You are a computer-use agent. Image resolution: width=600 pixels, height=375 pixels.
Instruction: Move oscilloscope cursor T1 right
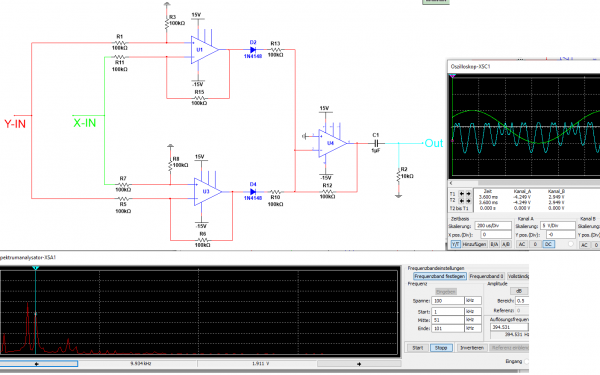pyautogui.click(x=468, y=194)
